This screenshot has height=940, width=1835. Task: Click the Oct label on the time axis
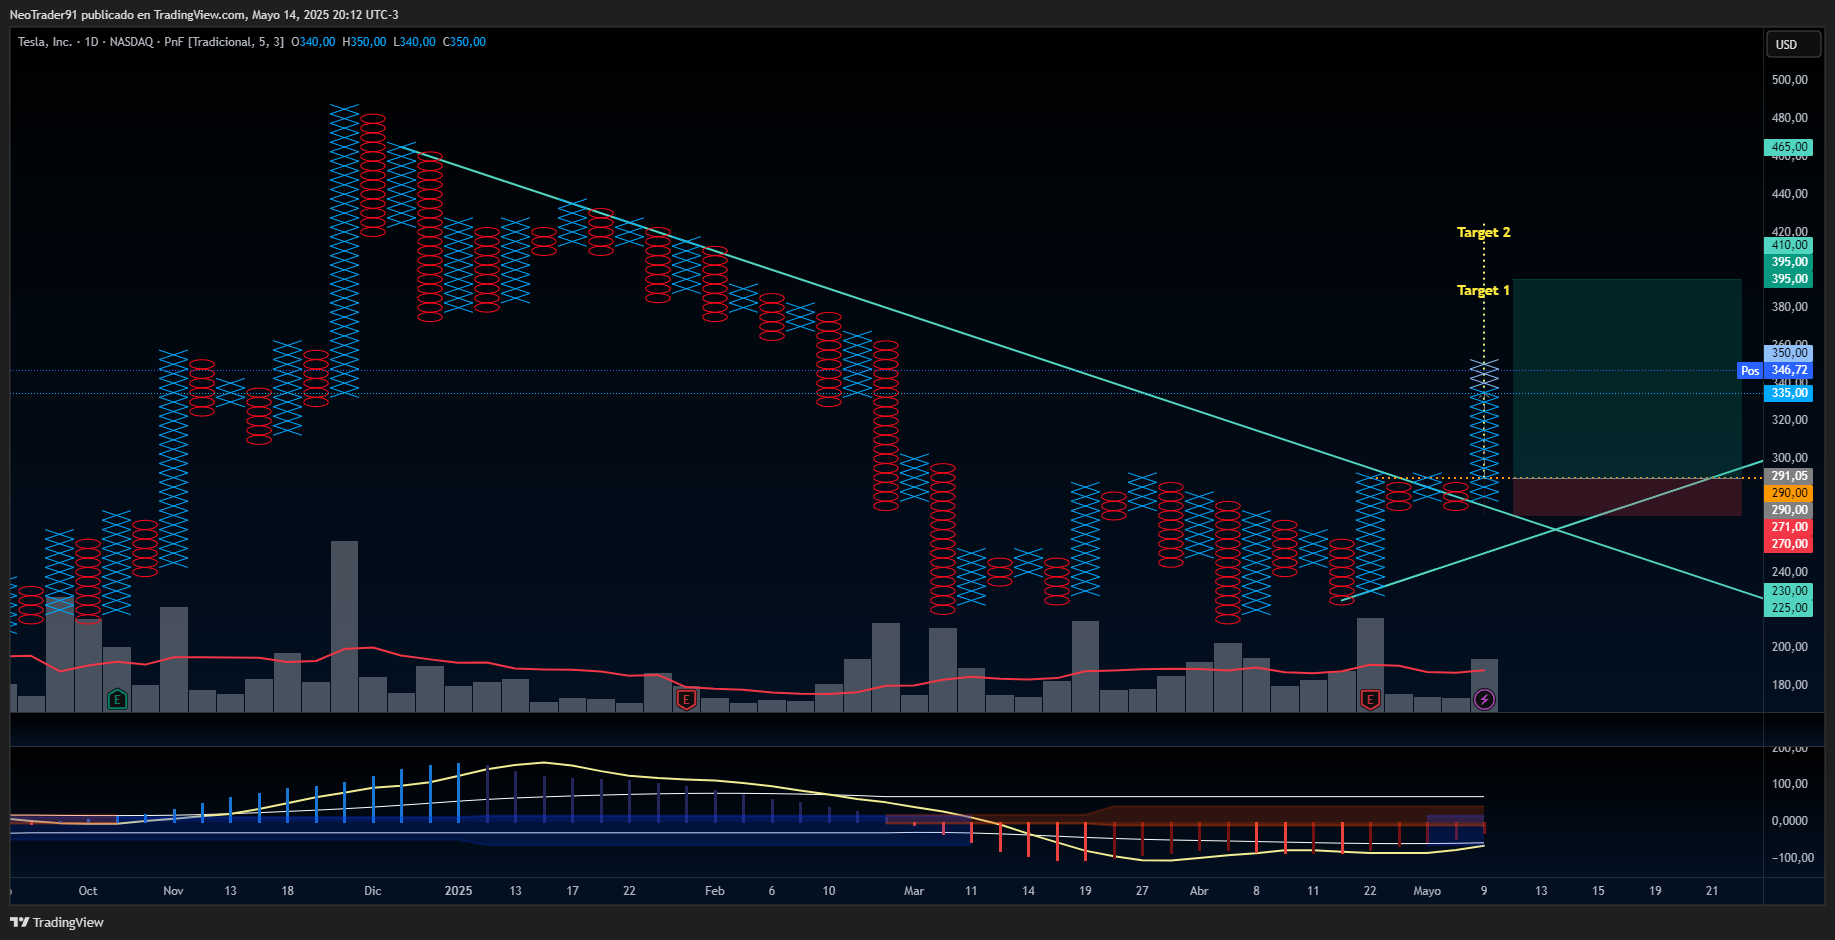tap(88, 891)
